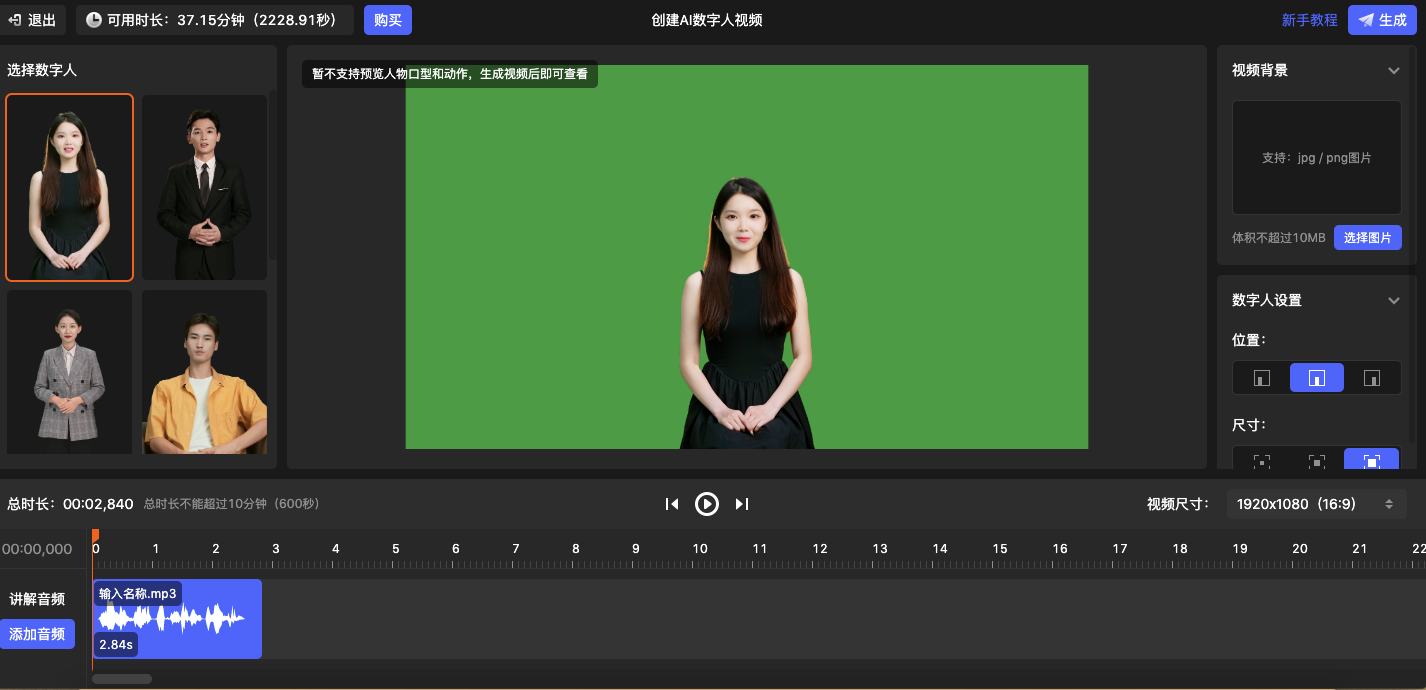
Task: Choose the large size option icon
Action: click(x=1372, y=461)
